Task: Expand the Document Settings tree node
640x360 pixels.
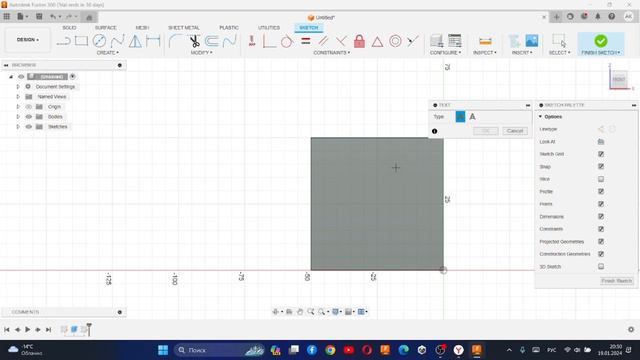Action: click(18, 87)
